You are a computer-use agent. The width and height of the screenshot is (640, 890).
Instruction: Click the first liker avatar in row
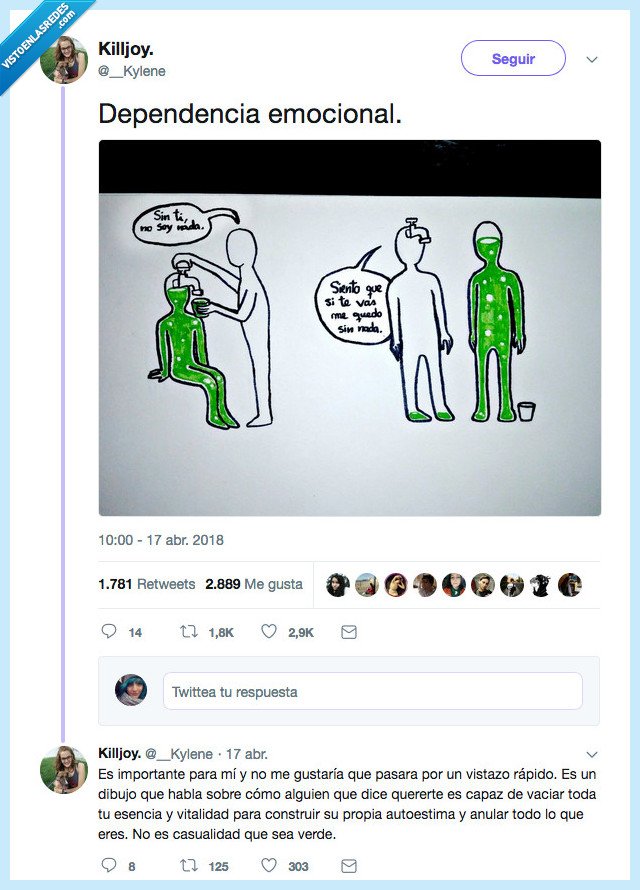(x=338, y=585)
